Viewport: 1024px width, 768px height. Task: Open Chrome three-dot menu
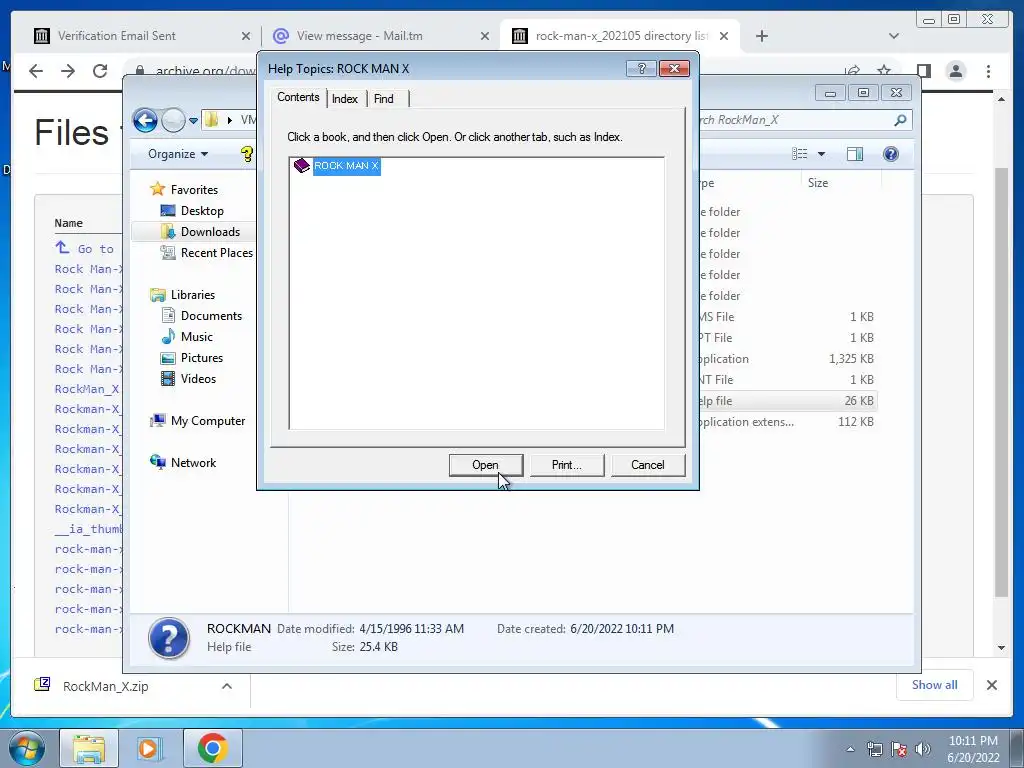[988, 71]
